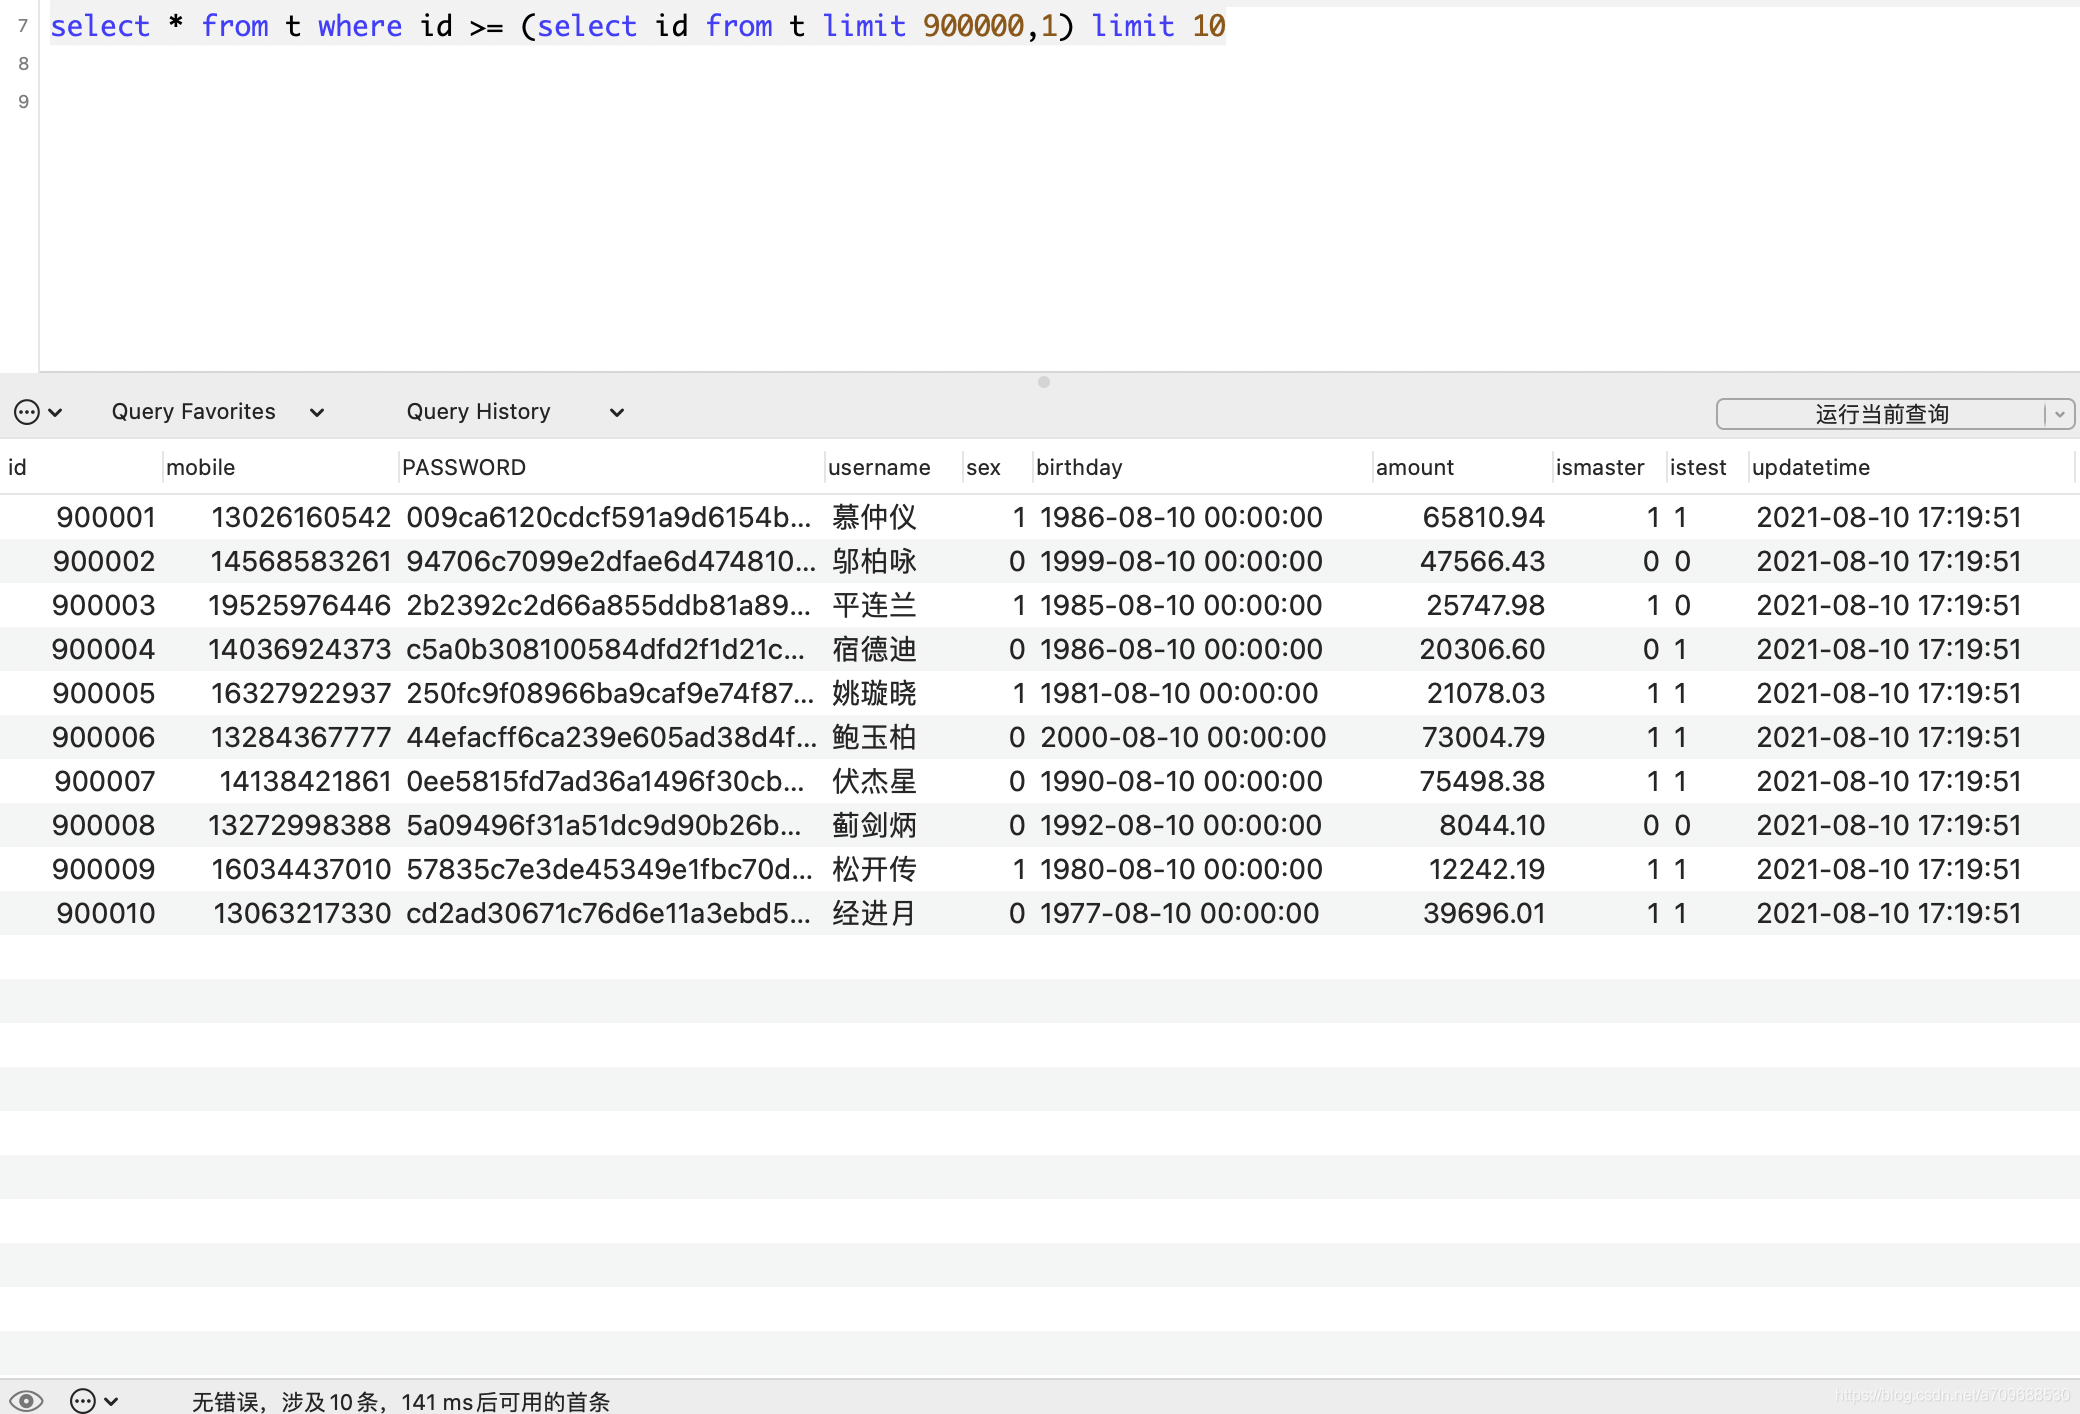Screen dimensions: 2080x1414
Task: Expand the run query options arrow
Action: pos(2060,414)
